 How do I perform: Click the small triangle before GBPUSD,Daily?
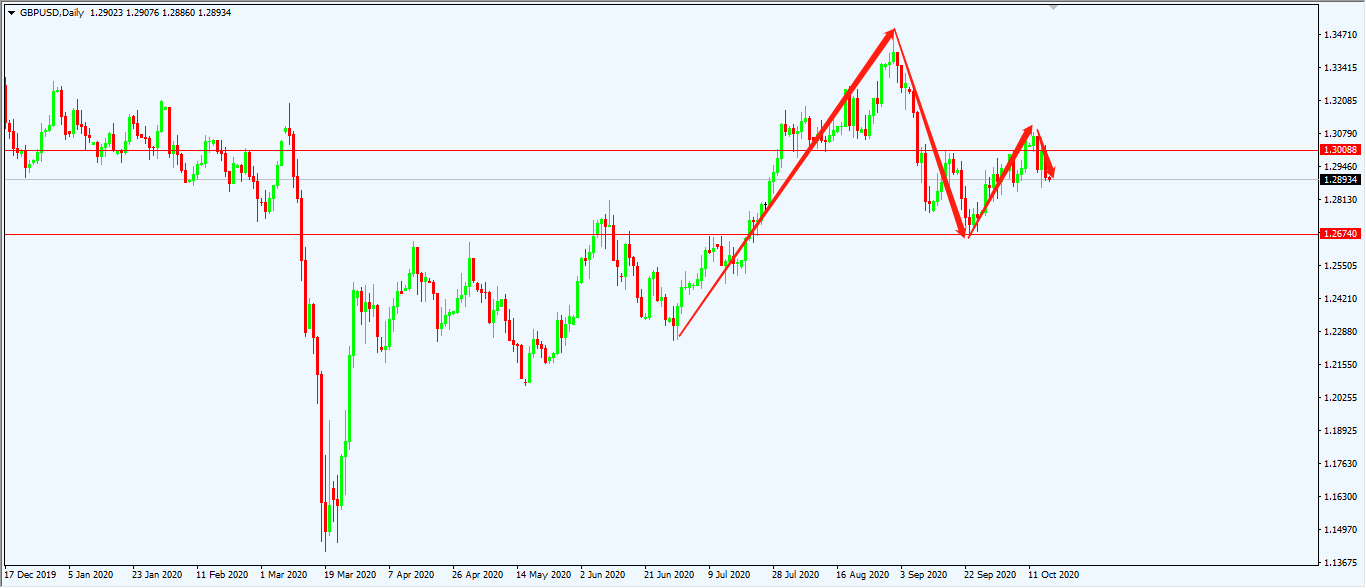point(11,12)
